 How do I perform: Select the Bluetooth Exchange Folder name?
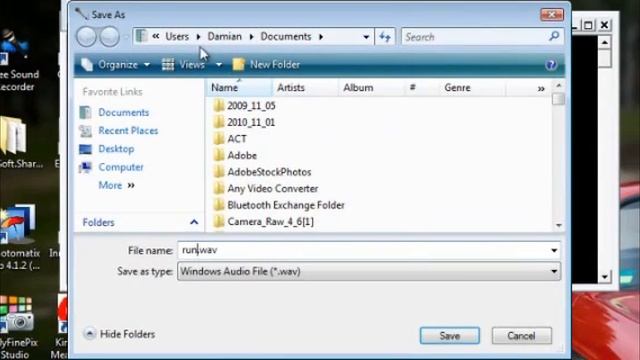(286, 205)
